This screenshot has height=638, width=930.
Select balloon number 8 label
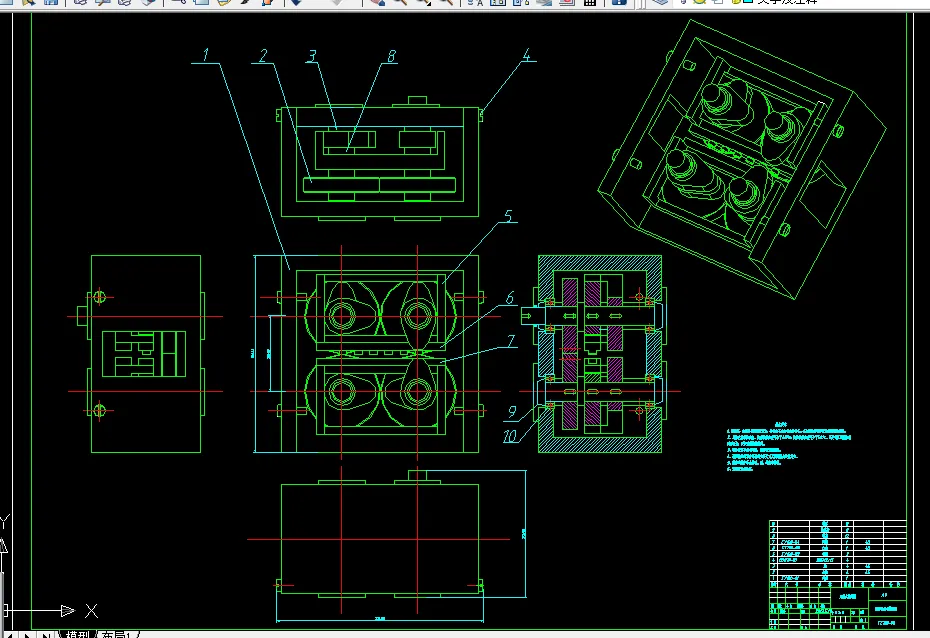tap(391, 56)
